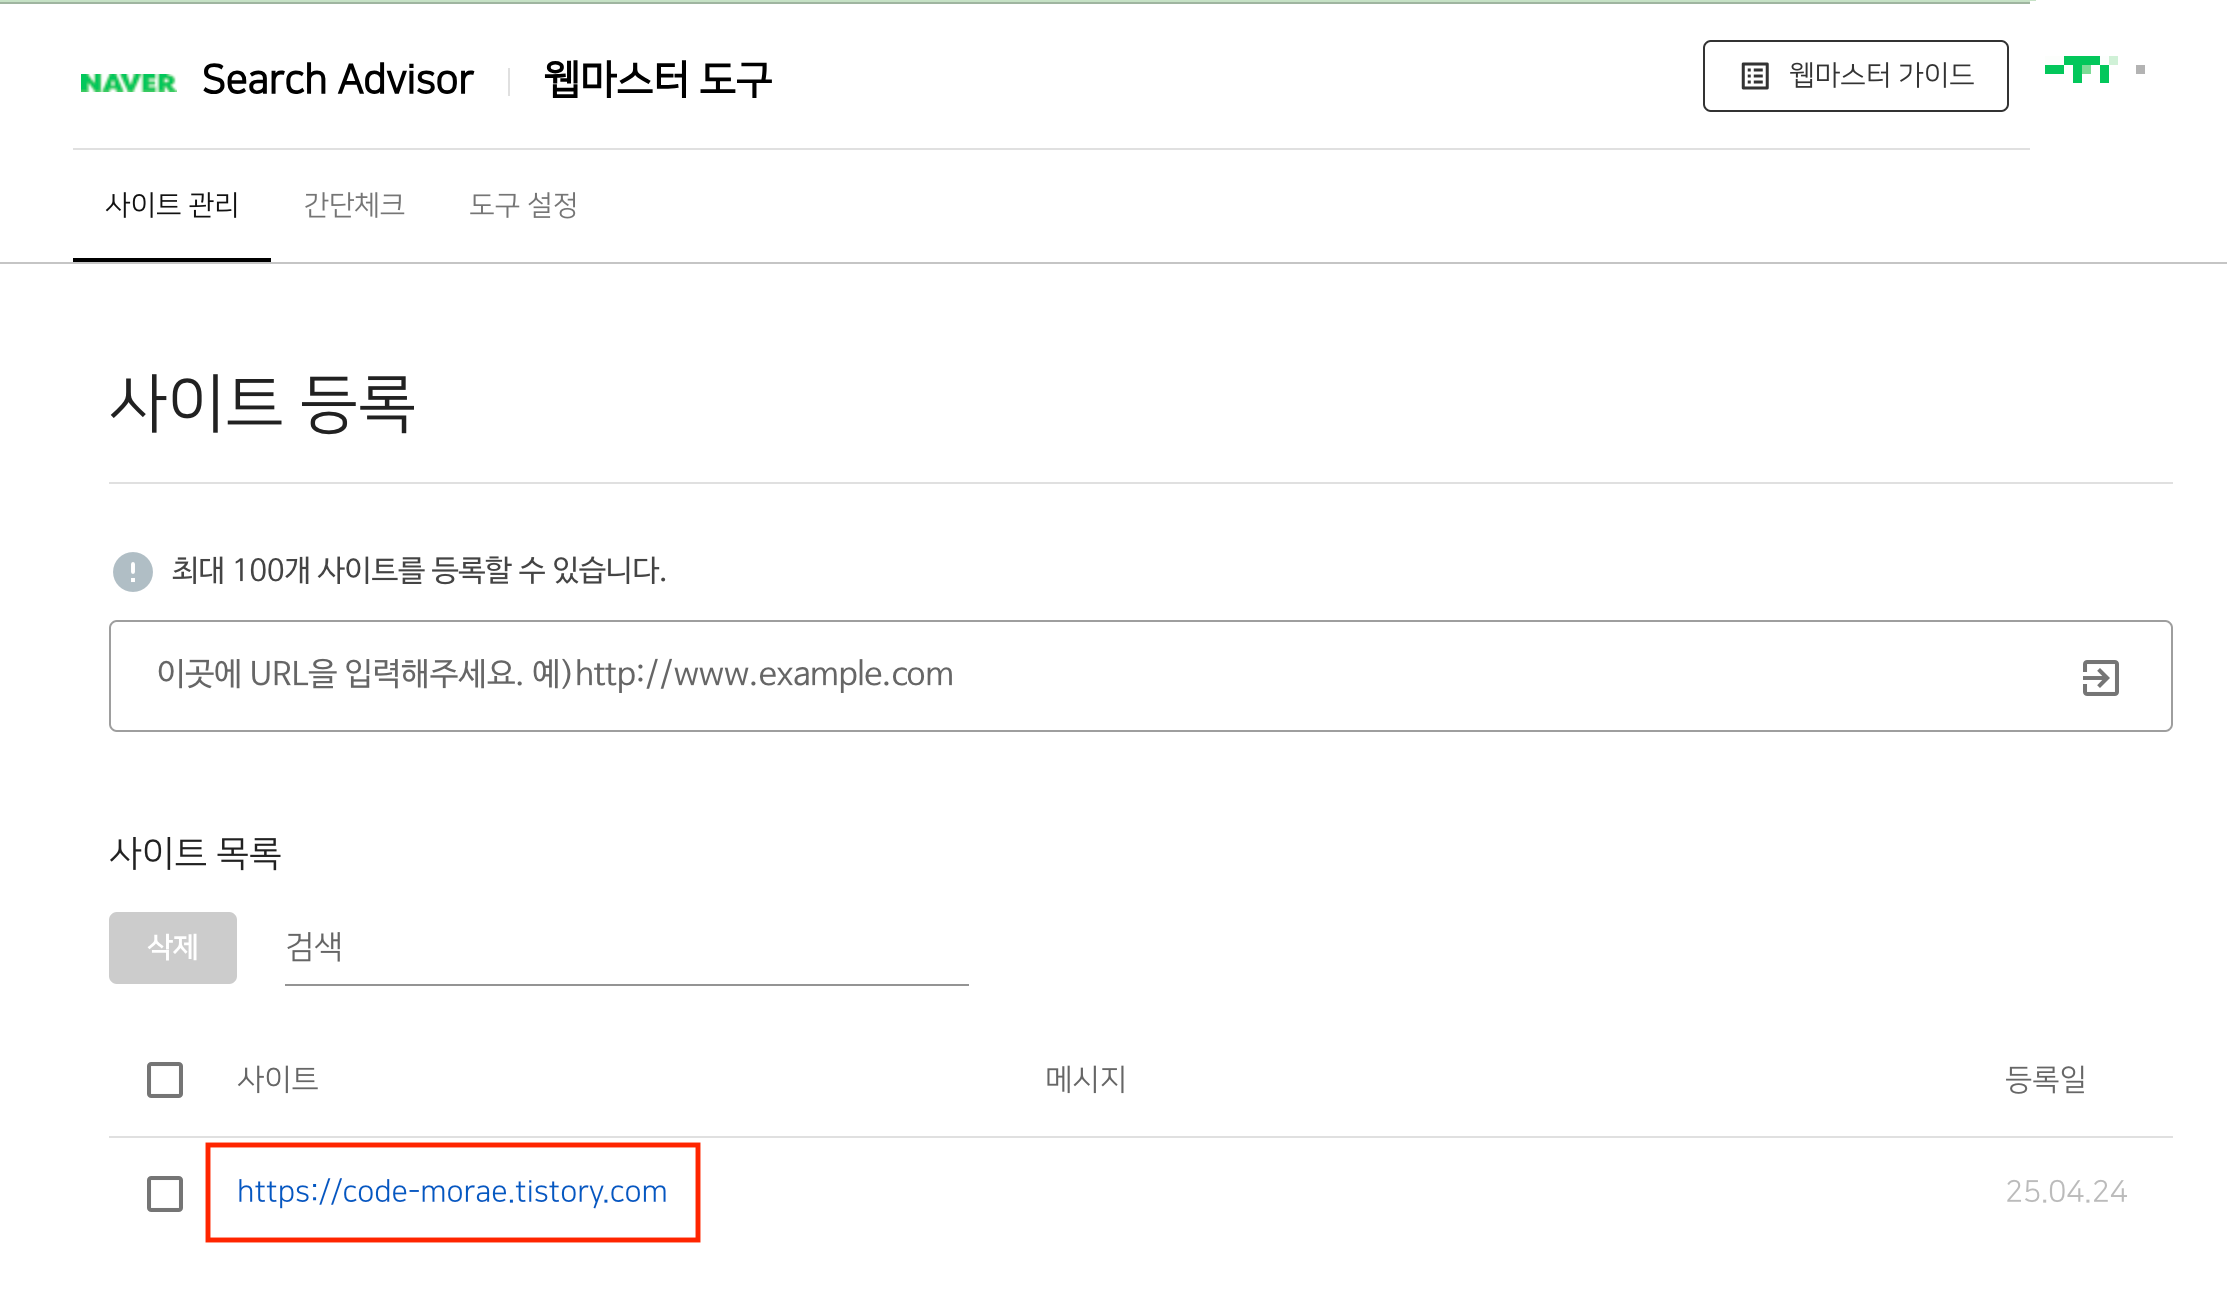Screen dimensions: 2227x1292
Task: Click the 등록일 column header
Action: [x=2045, y=1079]
